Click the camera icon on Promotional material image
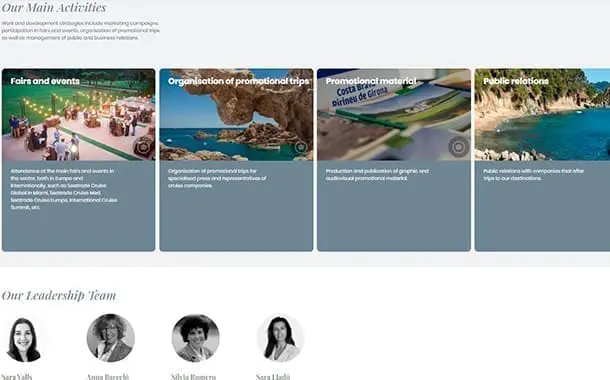This screenshot has height=380, width=610. point(459,147)
